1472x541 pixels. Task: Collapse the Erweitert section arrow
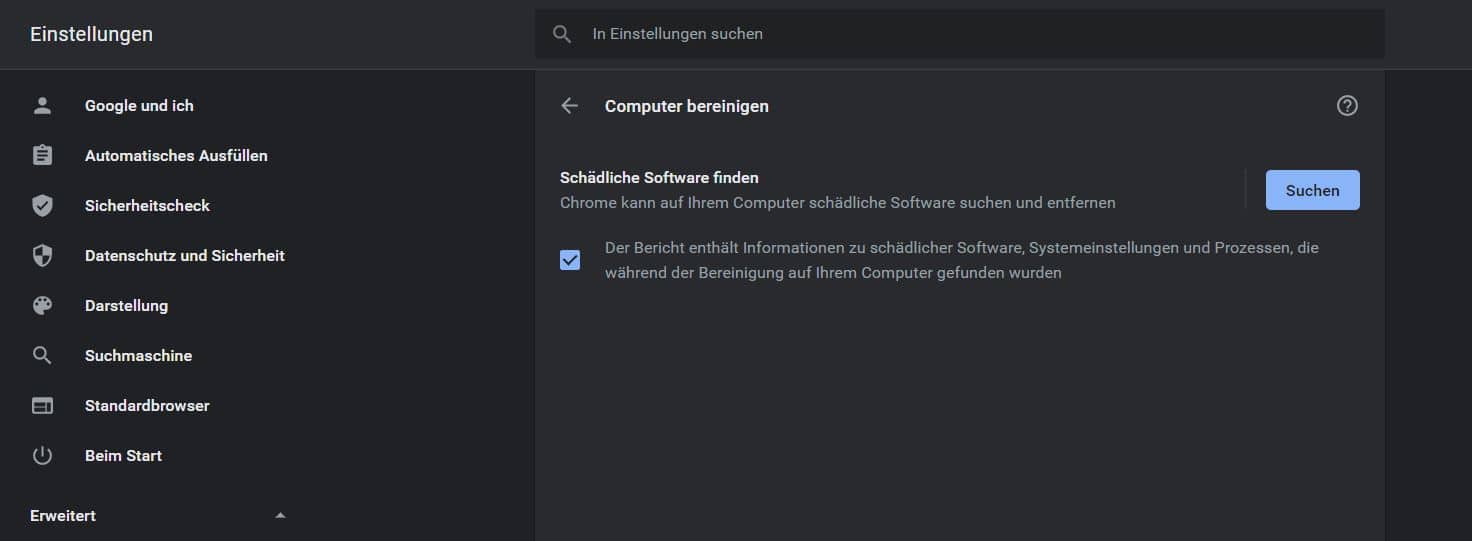[280, 516]
